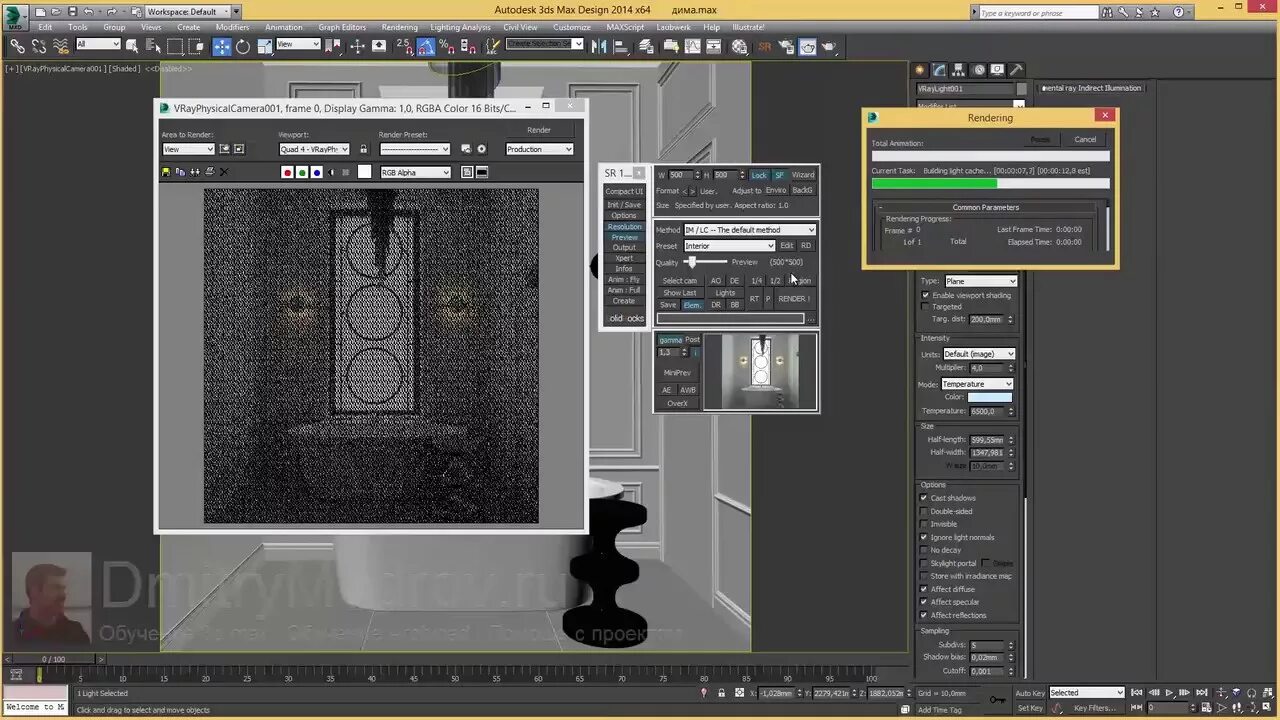Open the Modify panel tab icon
This screenshot has height=720, width=1280.
click(940, 69)
